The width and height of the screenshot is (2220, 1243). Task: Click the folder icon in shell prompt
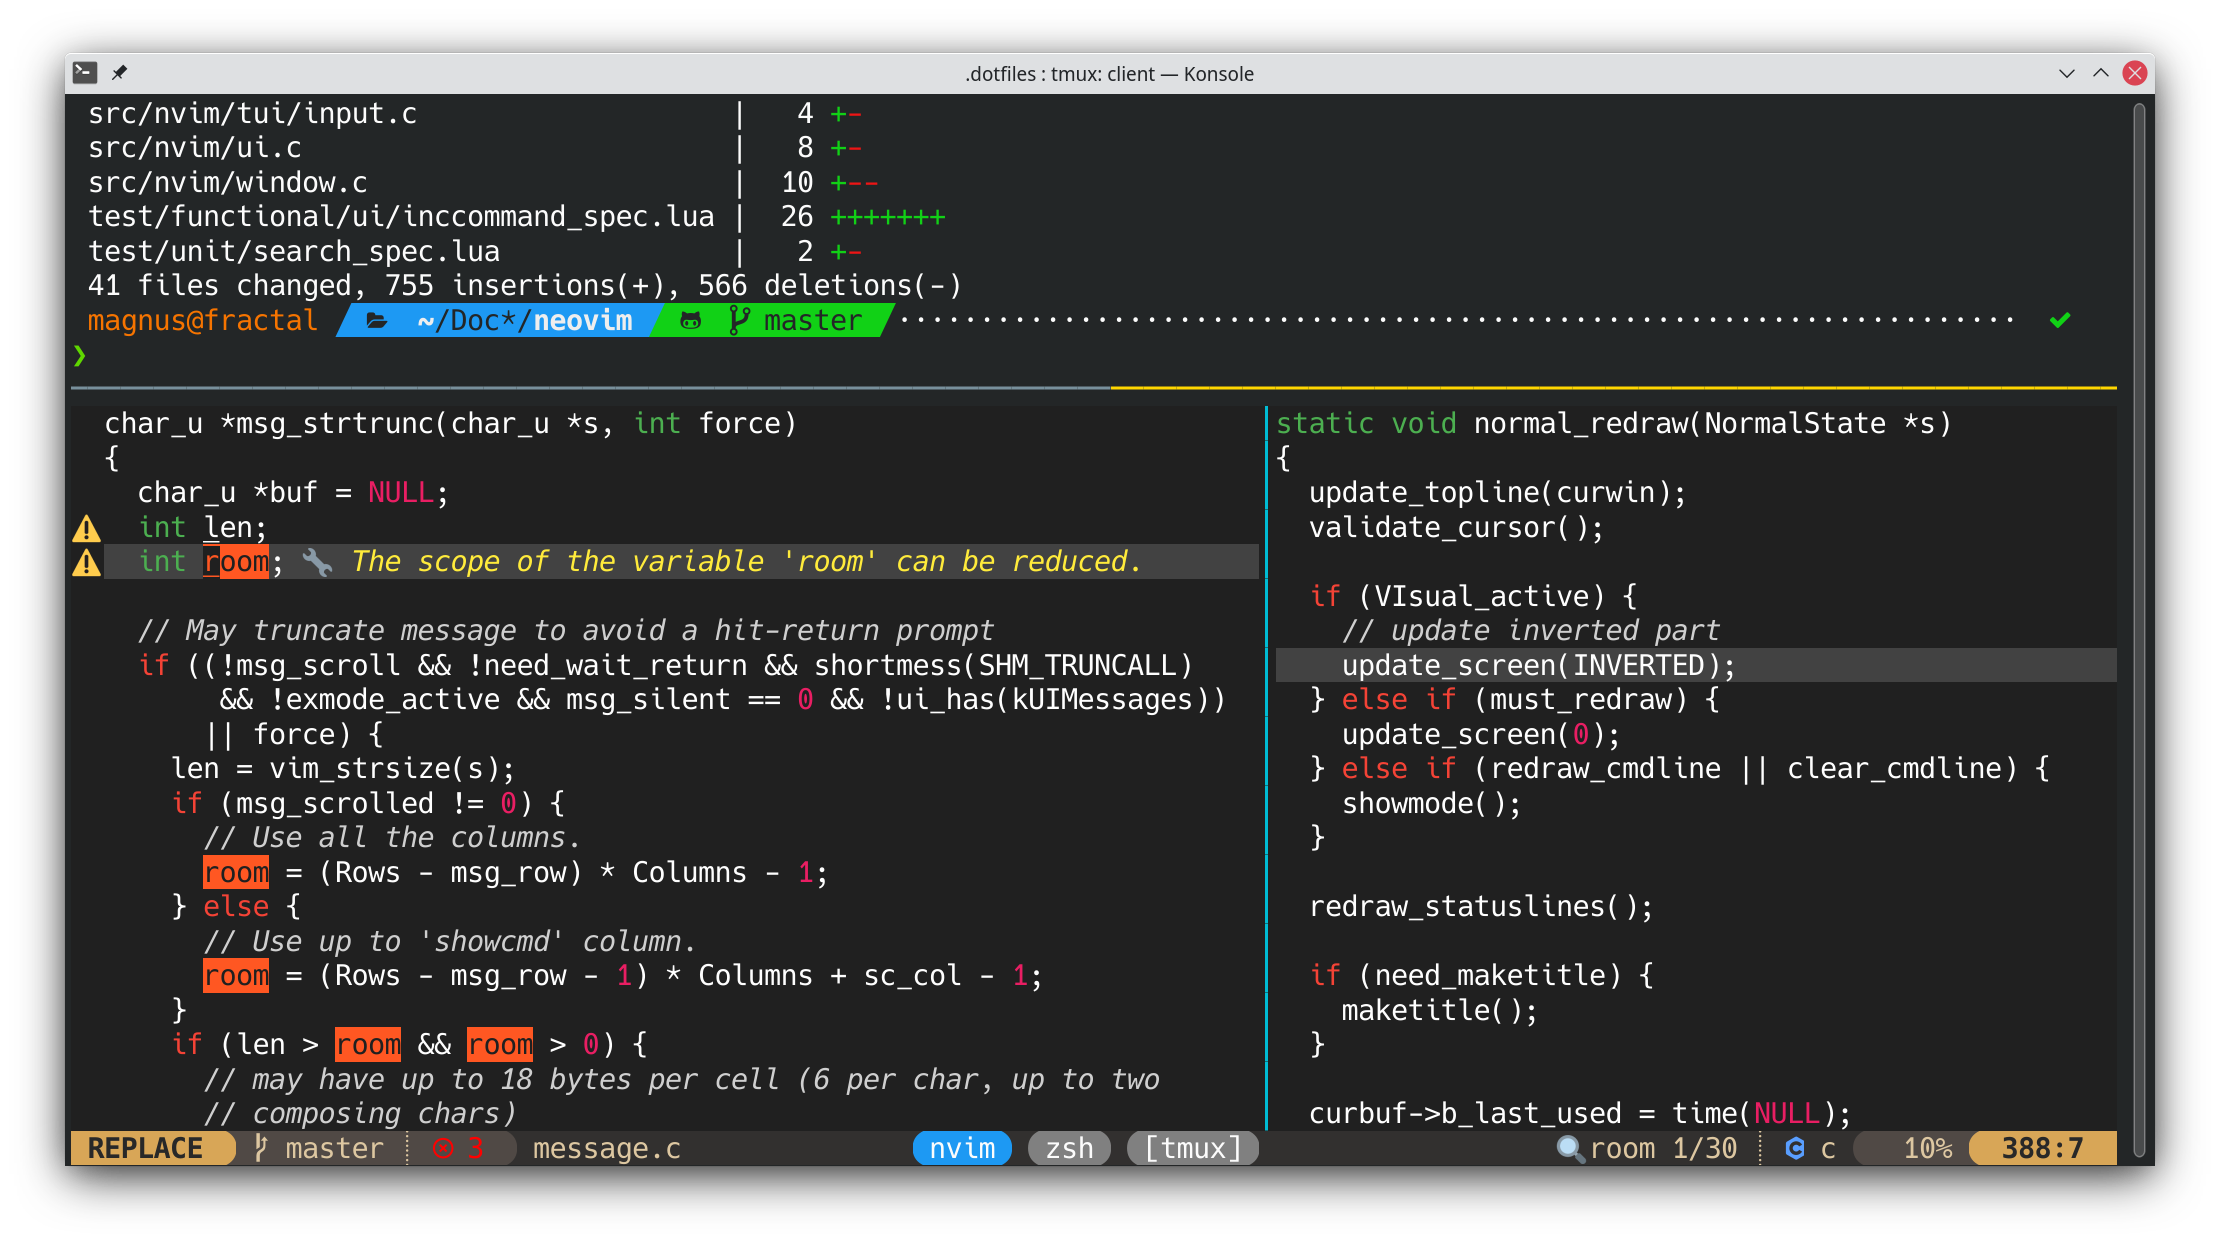click(377, 320)
